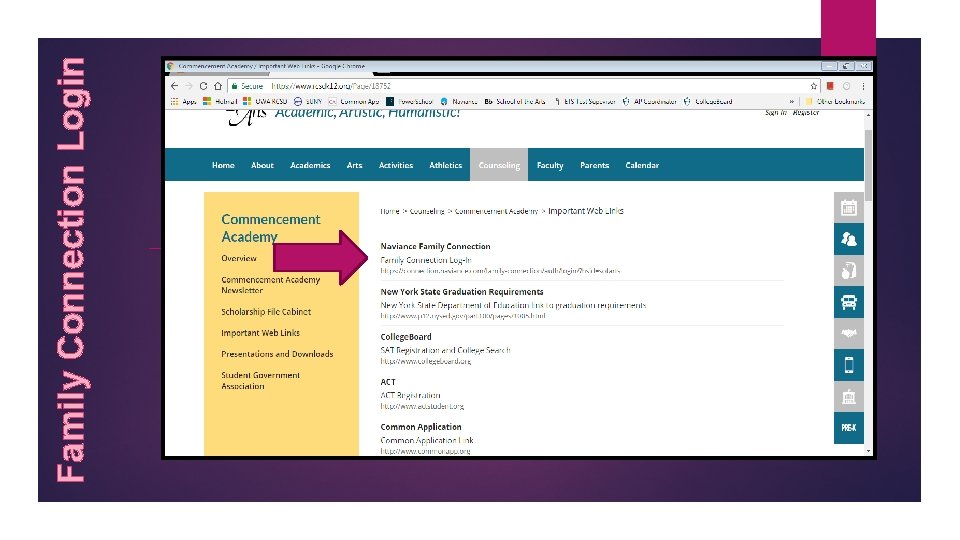
Task: Open SAT Registration and College Search link
Action: pos(445,350)
